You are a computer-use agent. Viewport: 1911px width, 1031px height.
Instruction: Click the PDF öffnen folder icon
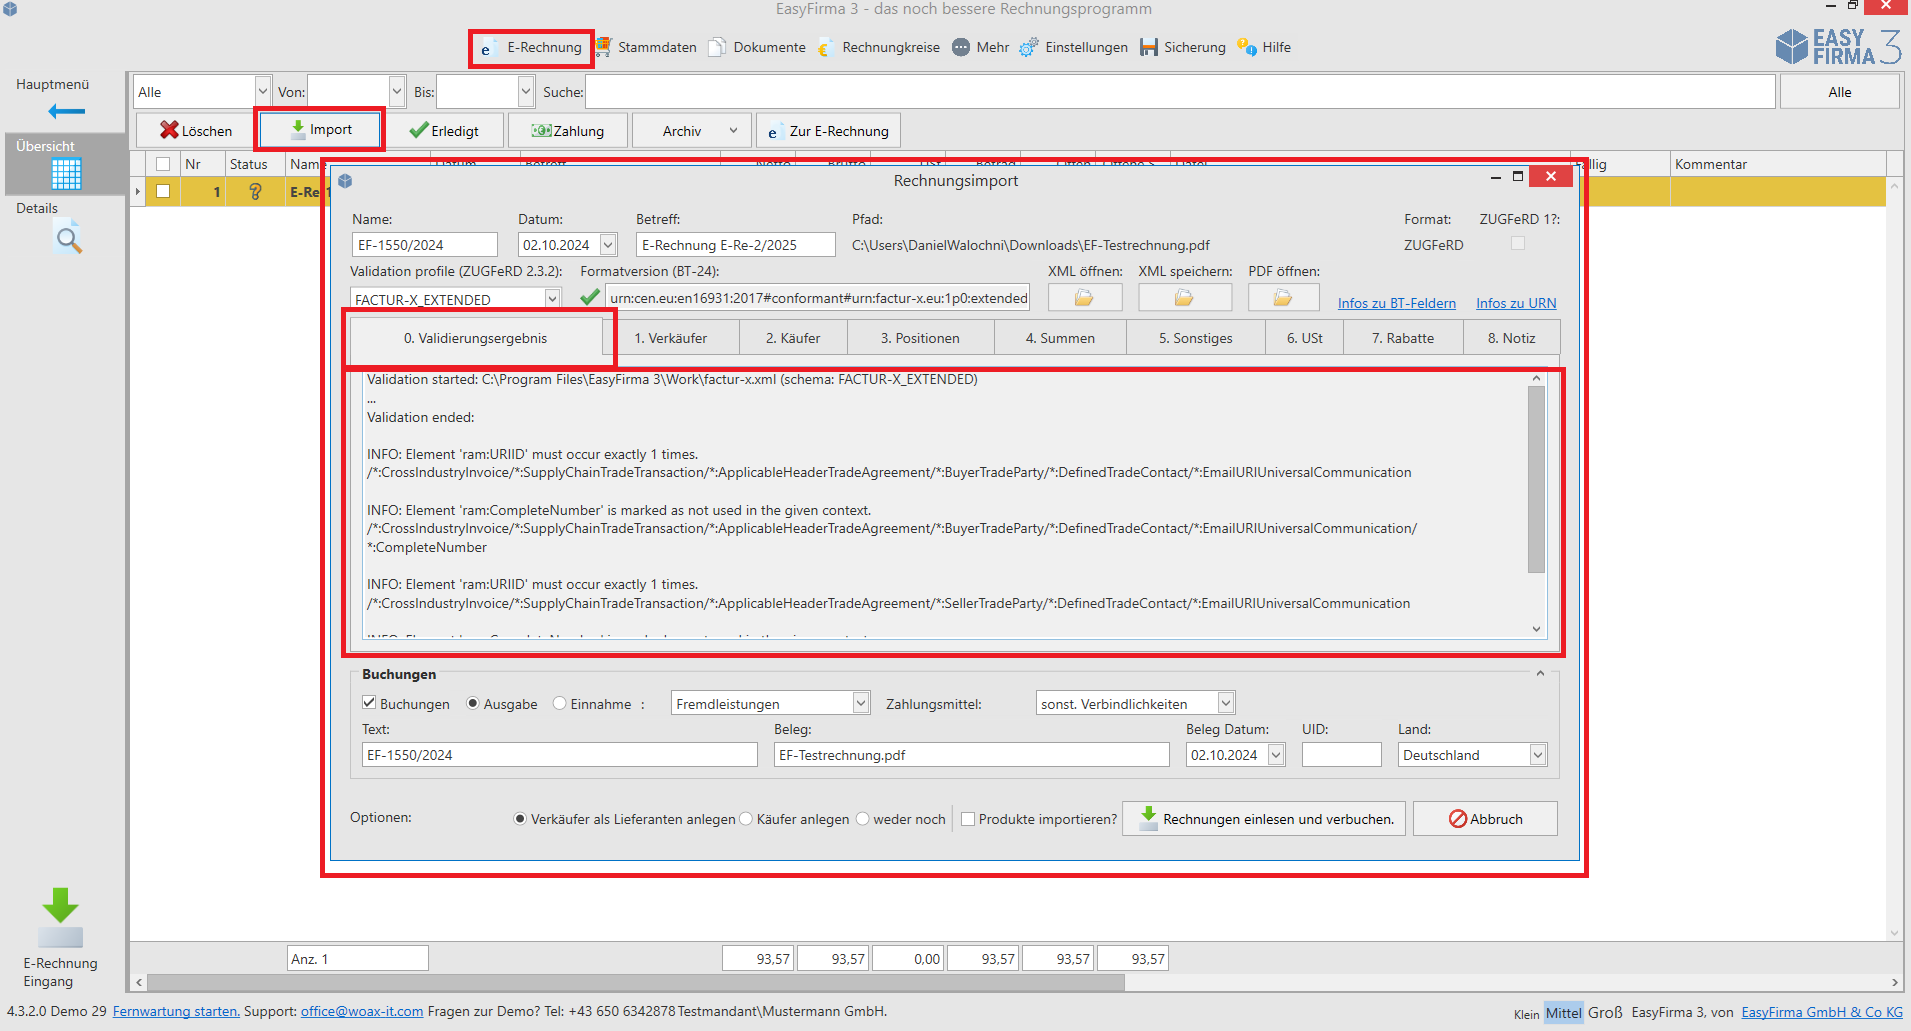click(x=1283, y=298)
